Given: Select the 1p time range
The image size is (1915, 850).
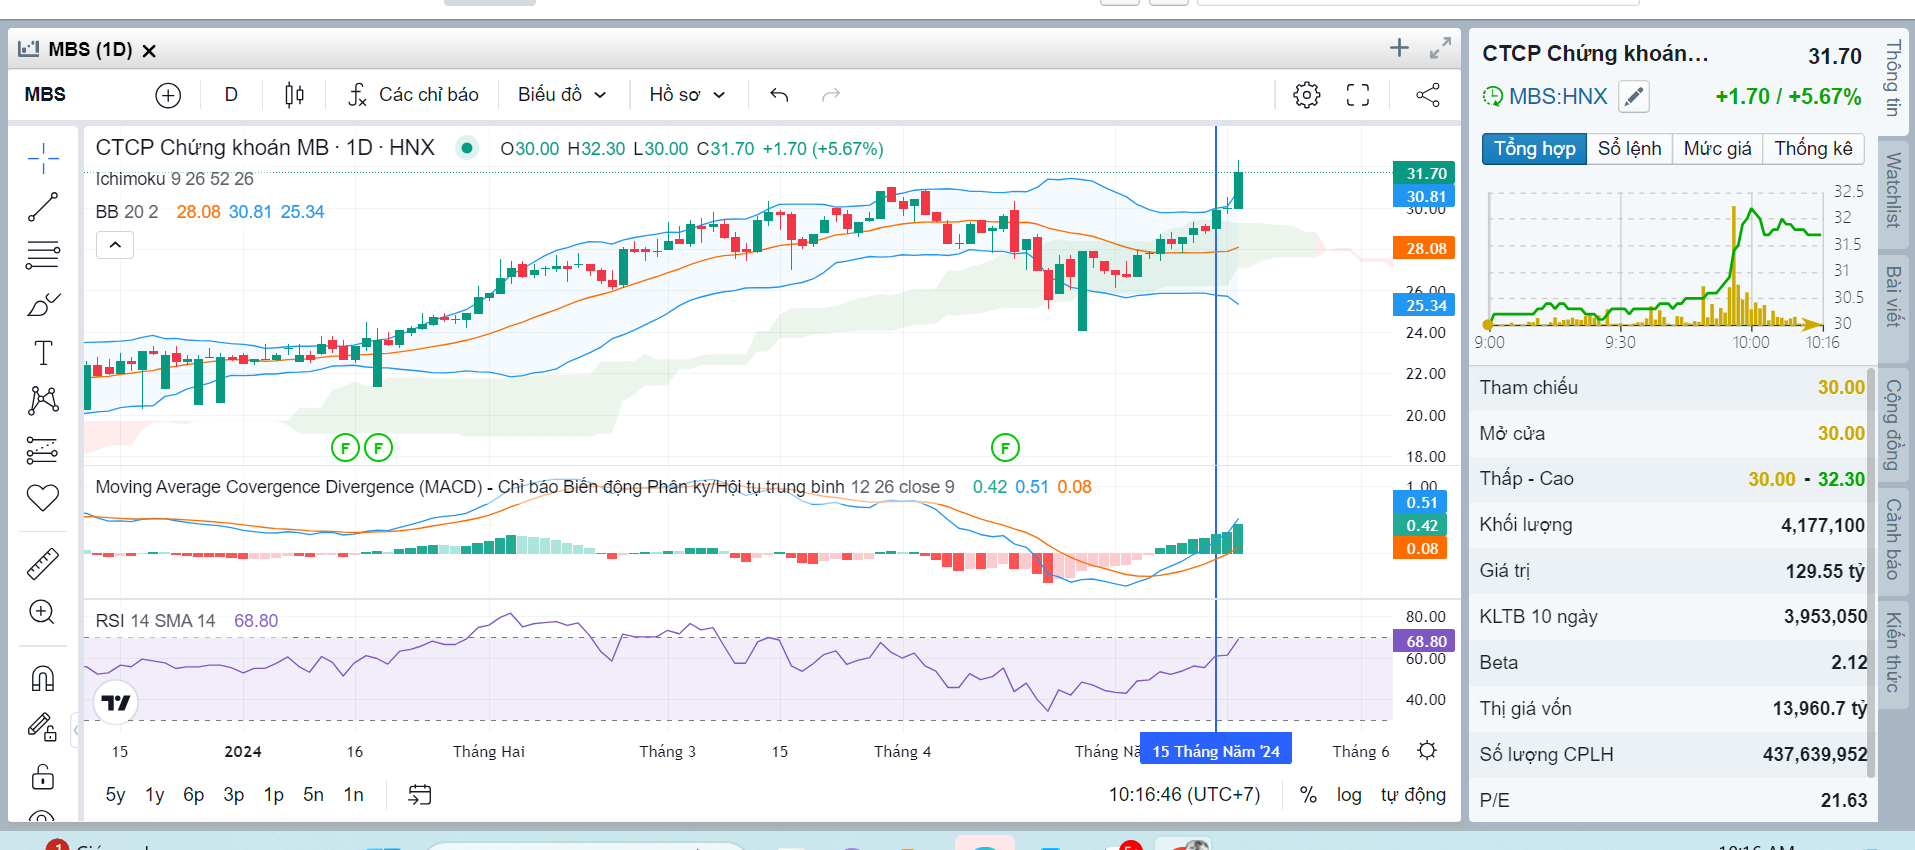Looking at the screenshot, I should pyautogui.click(x=274, y=795).
